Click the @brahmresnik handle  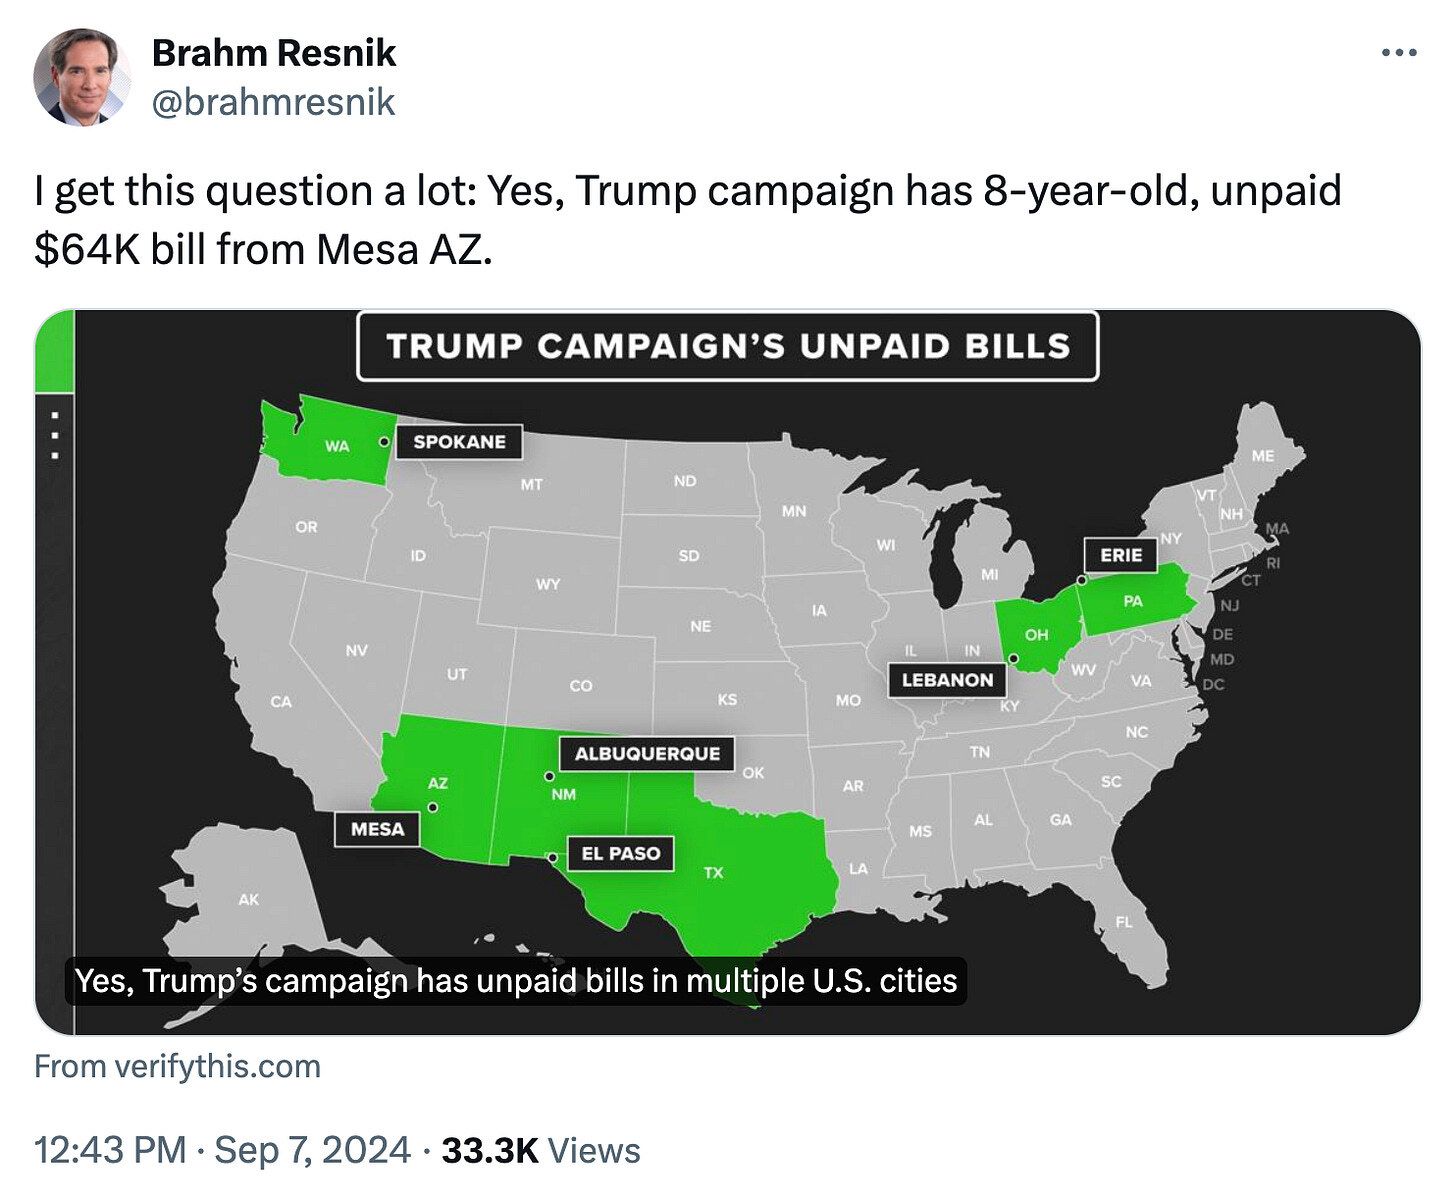pyautogui.click(x=273, y=101)
